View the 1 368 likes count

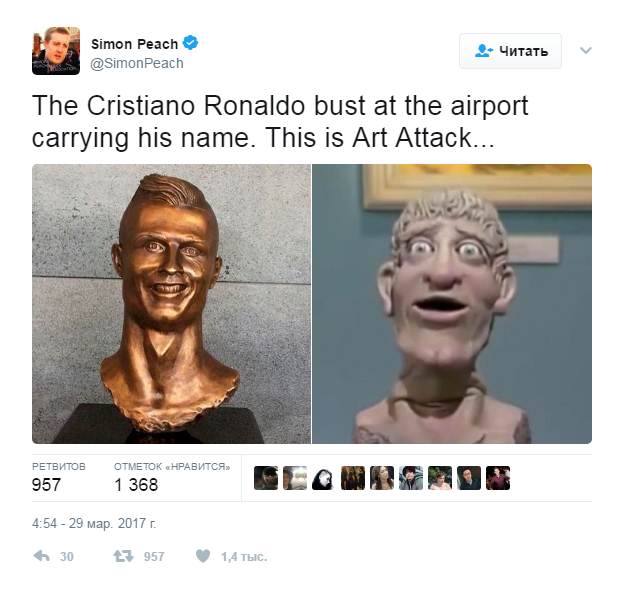click(x=136, y=485)
